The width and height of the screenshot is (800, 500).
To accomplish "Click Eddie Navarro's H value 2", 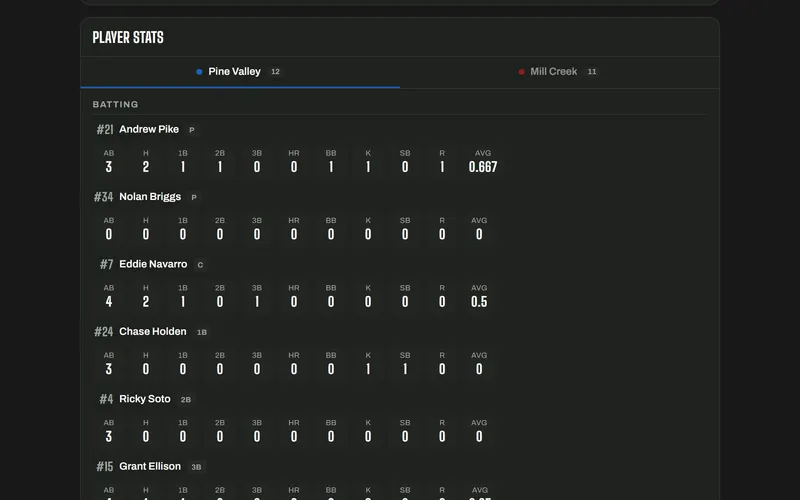I will point(146,302).
